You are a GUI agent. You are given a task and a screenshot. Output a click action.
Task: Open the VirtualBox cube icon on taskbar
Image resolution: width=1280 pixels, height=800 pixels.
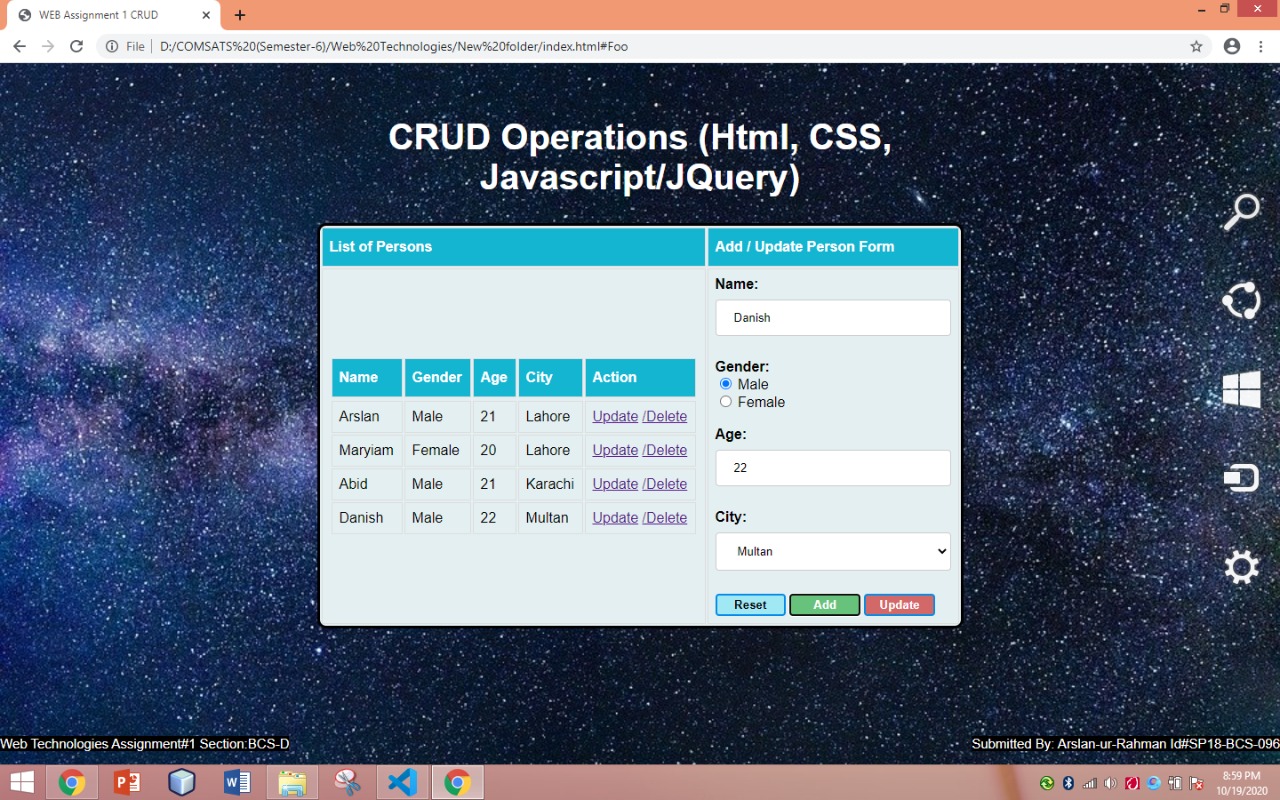182,782
